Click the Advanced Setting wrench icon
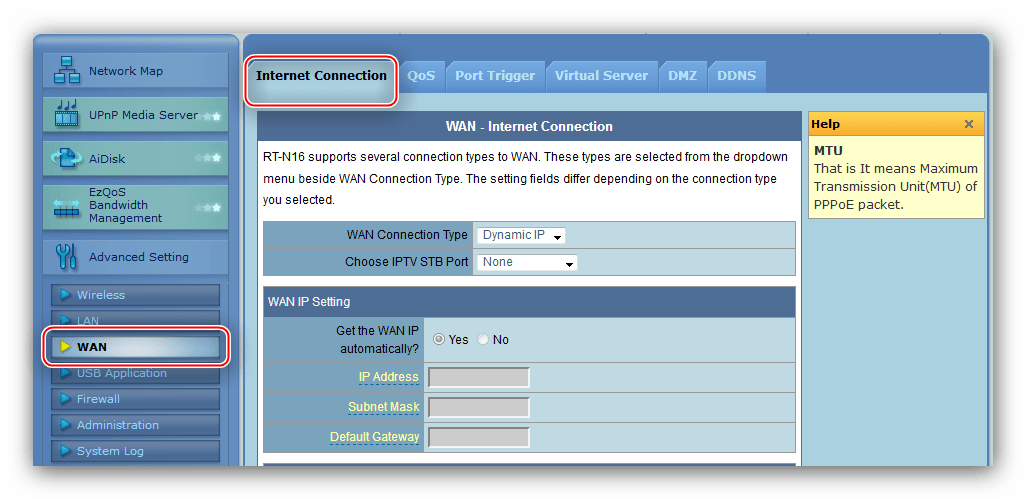This screenshot has width=1026, height=499. [x=66, y=257]
